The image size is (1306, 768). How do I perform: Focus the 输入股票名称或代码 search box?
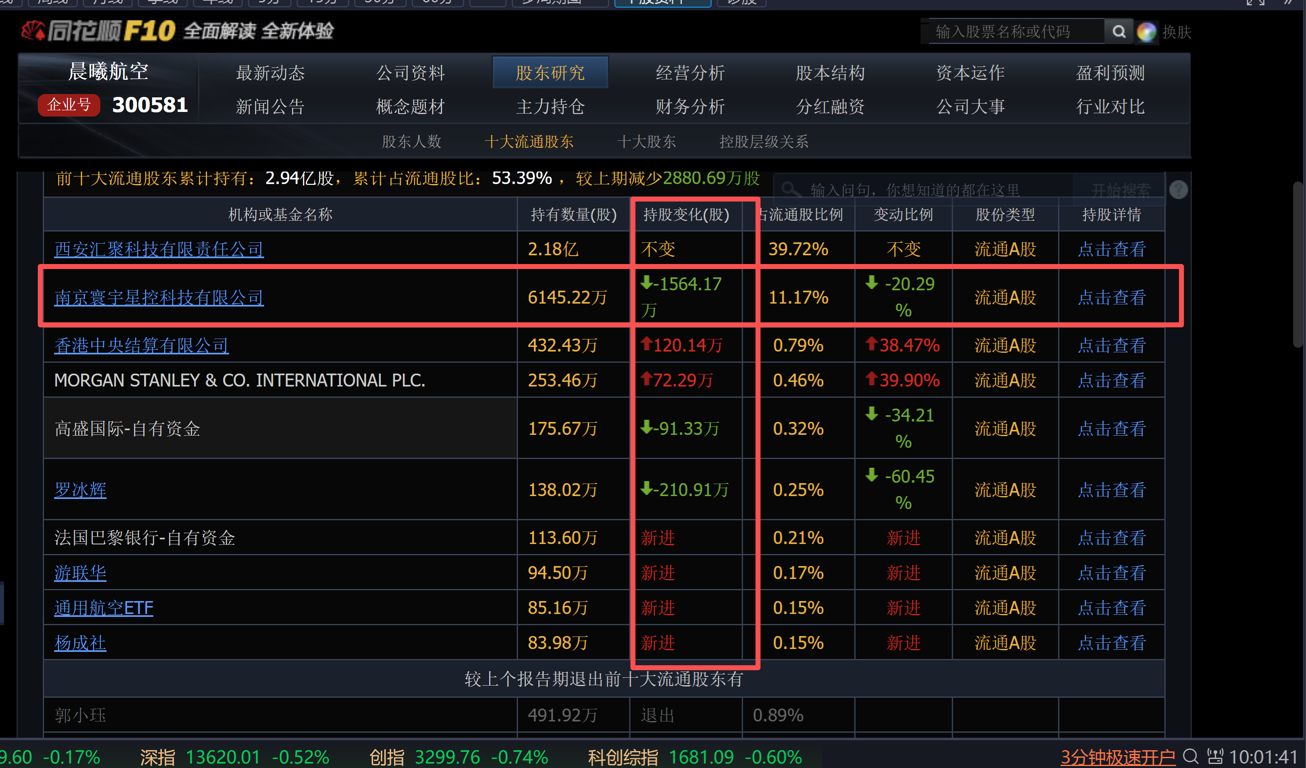tap(1015, 32)
